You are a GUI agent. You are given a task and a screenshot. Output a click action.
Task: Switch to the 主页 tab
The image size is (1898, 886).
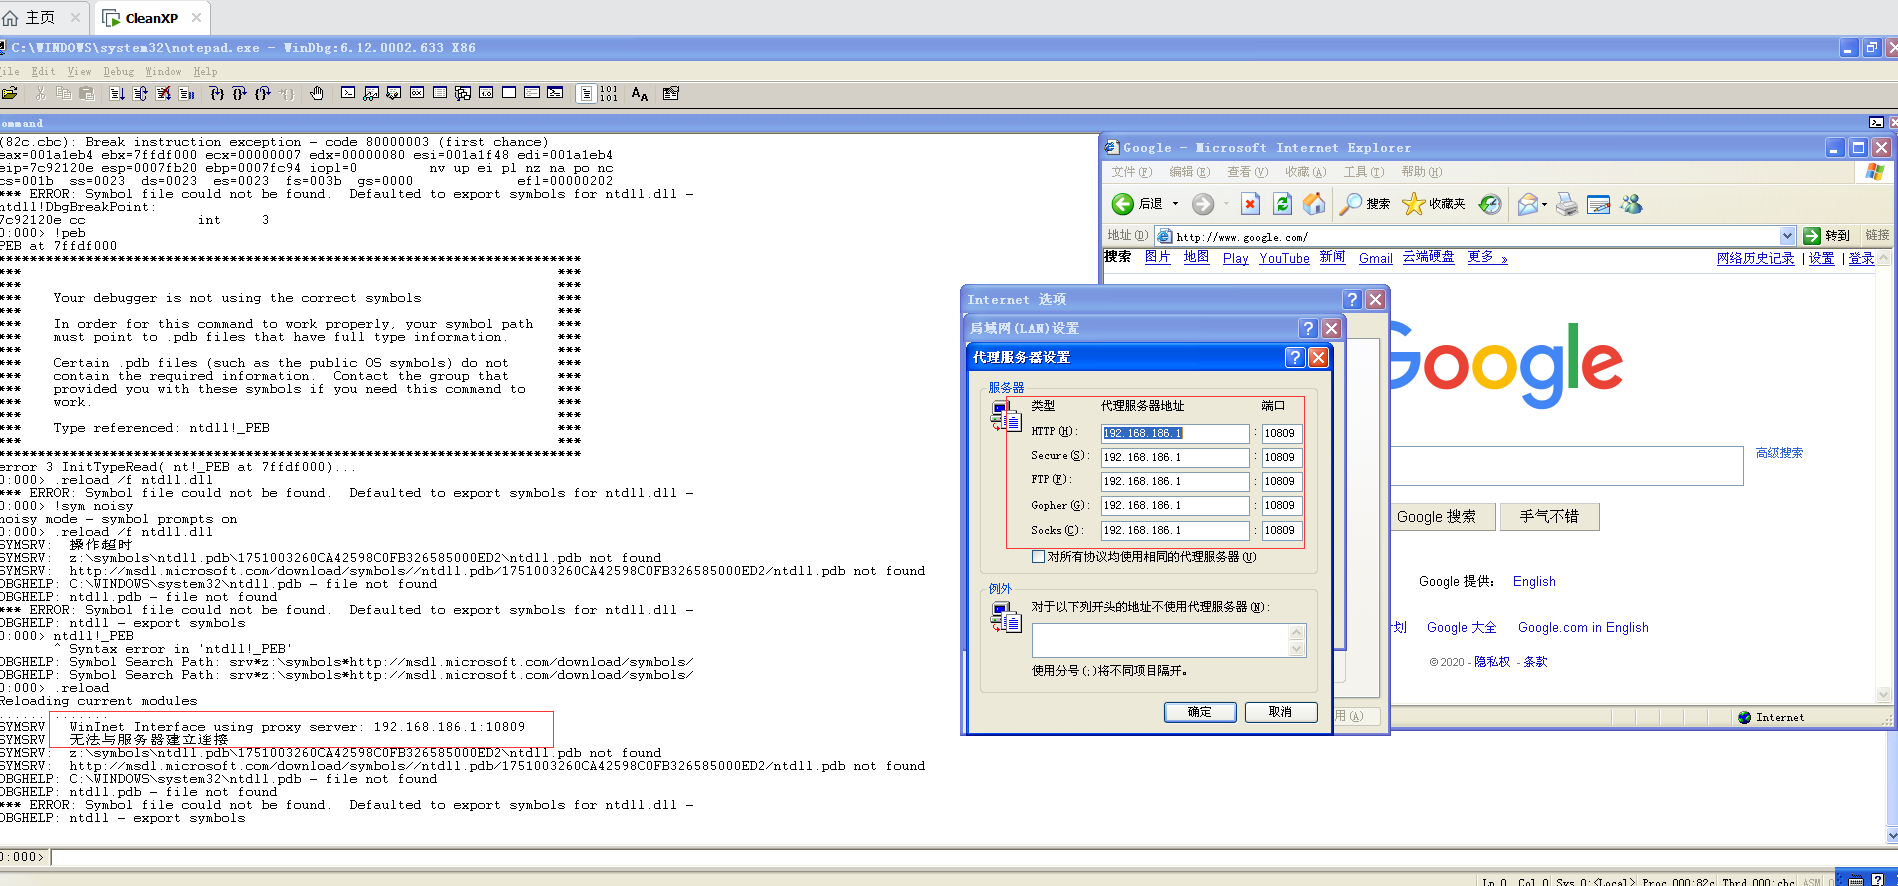point(40,18)
